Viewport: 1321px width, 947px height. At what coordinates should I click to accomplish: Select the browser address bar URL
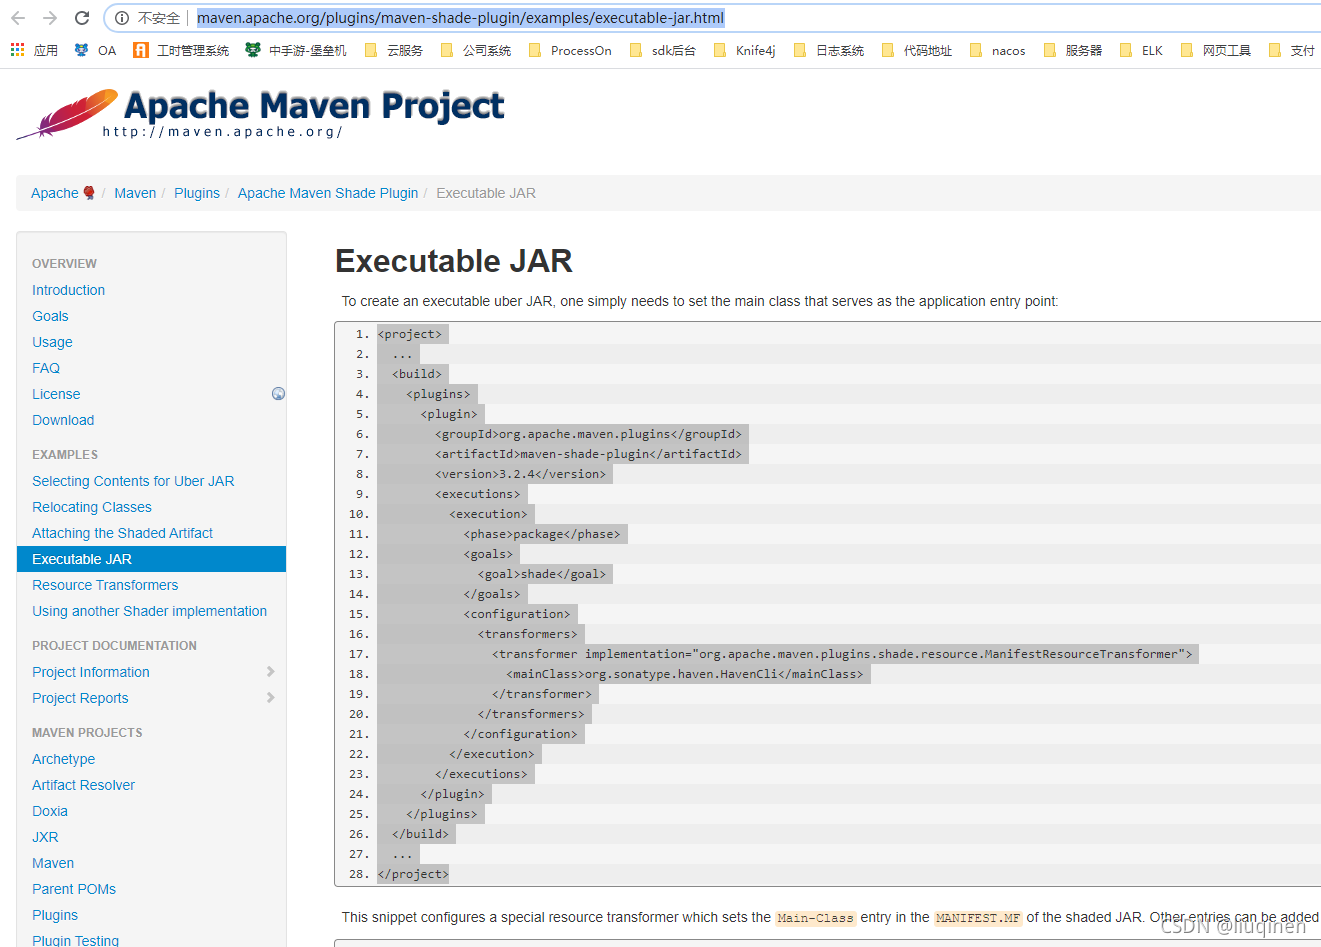(x=460, y=18)
